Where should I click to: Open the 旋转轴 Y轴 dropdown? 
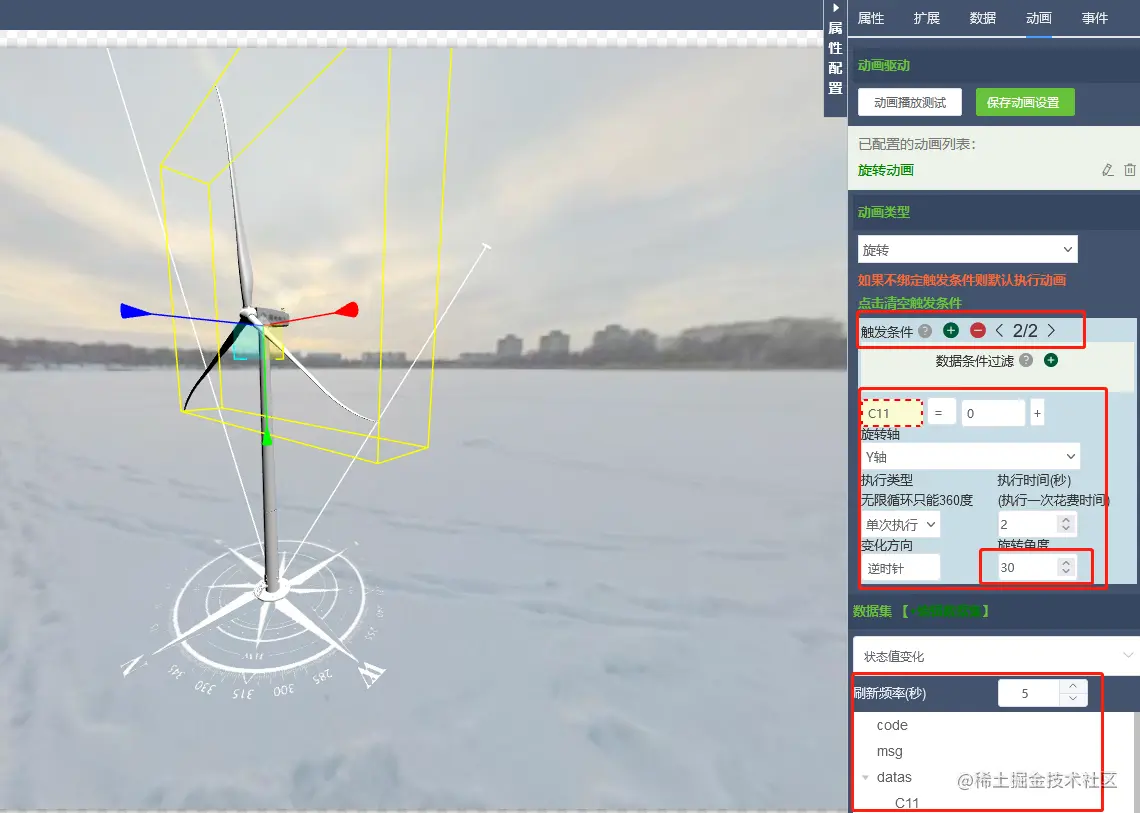coord(970,457)
